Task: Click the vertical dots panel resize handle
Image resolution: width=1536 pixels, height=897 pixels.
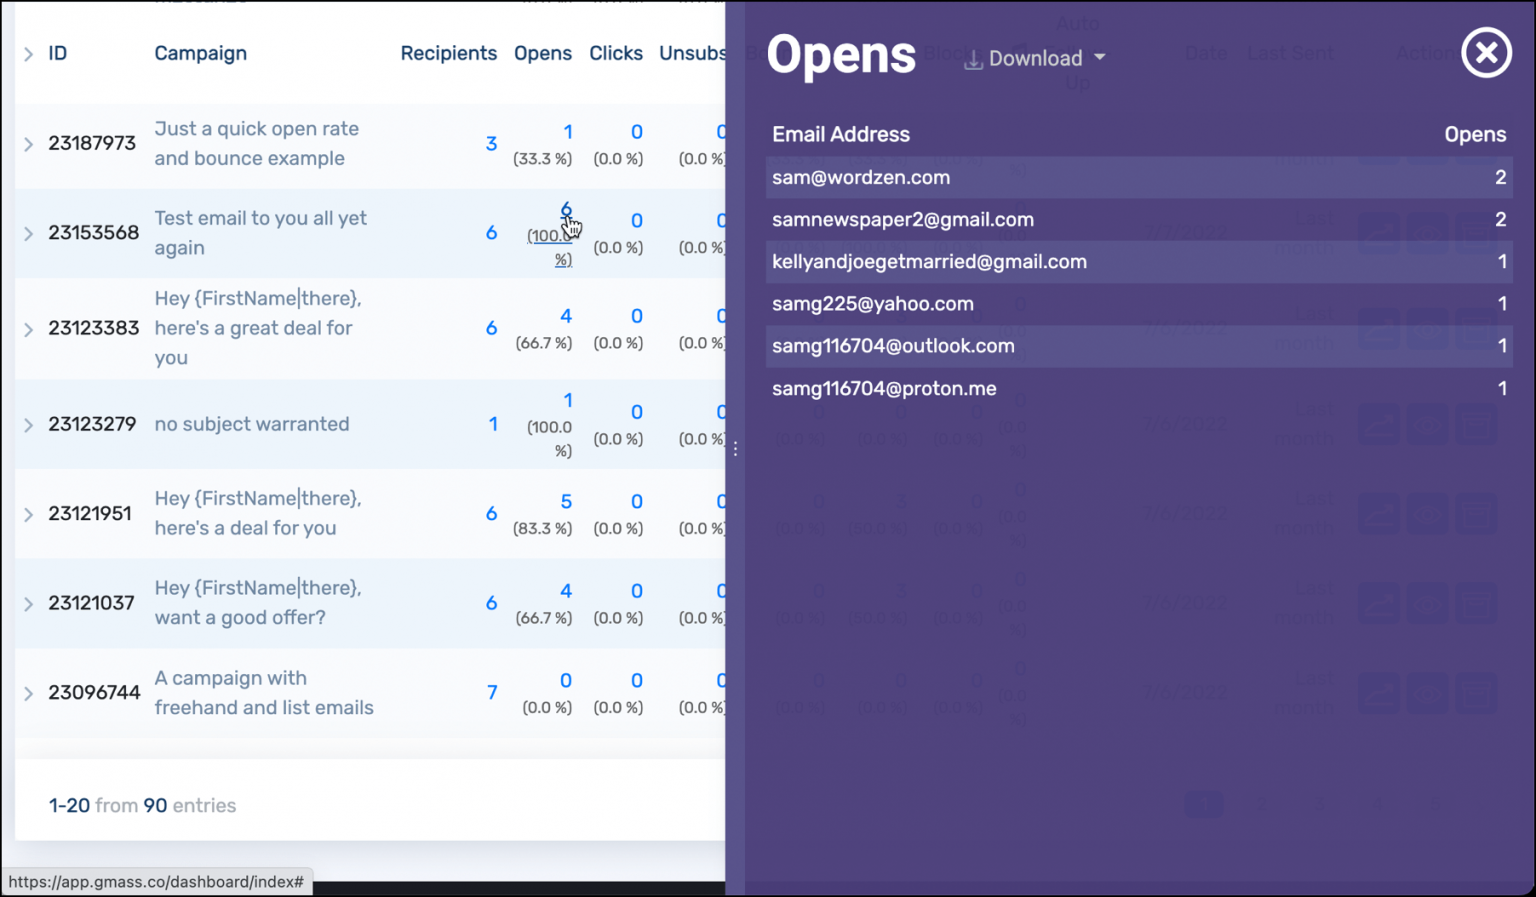Action: click(735, 449)
